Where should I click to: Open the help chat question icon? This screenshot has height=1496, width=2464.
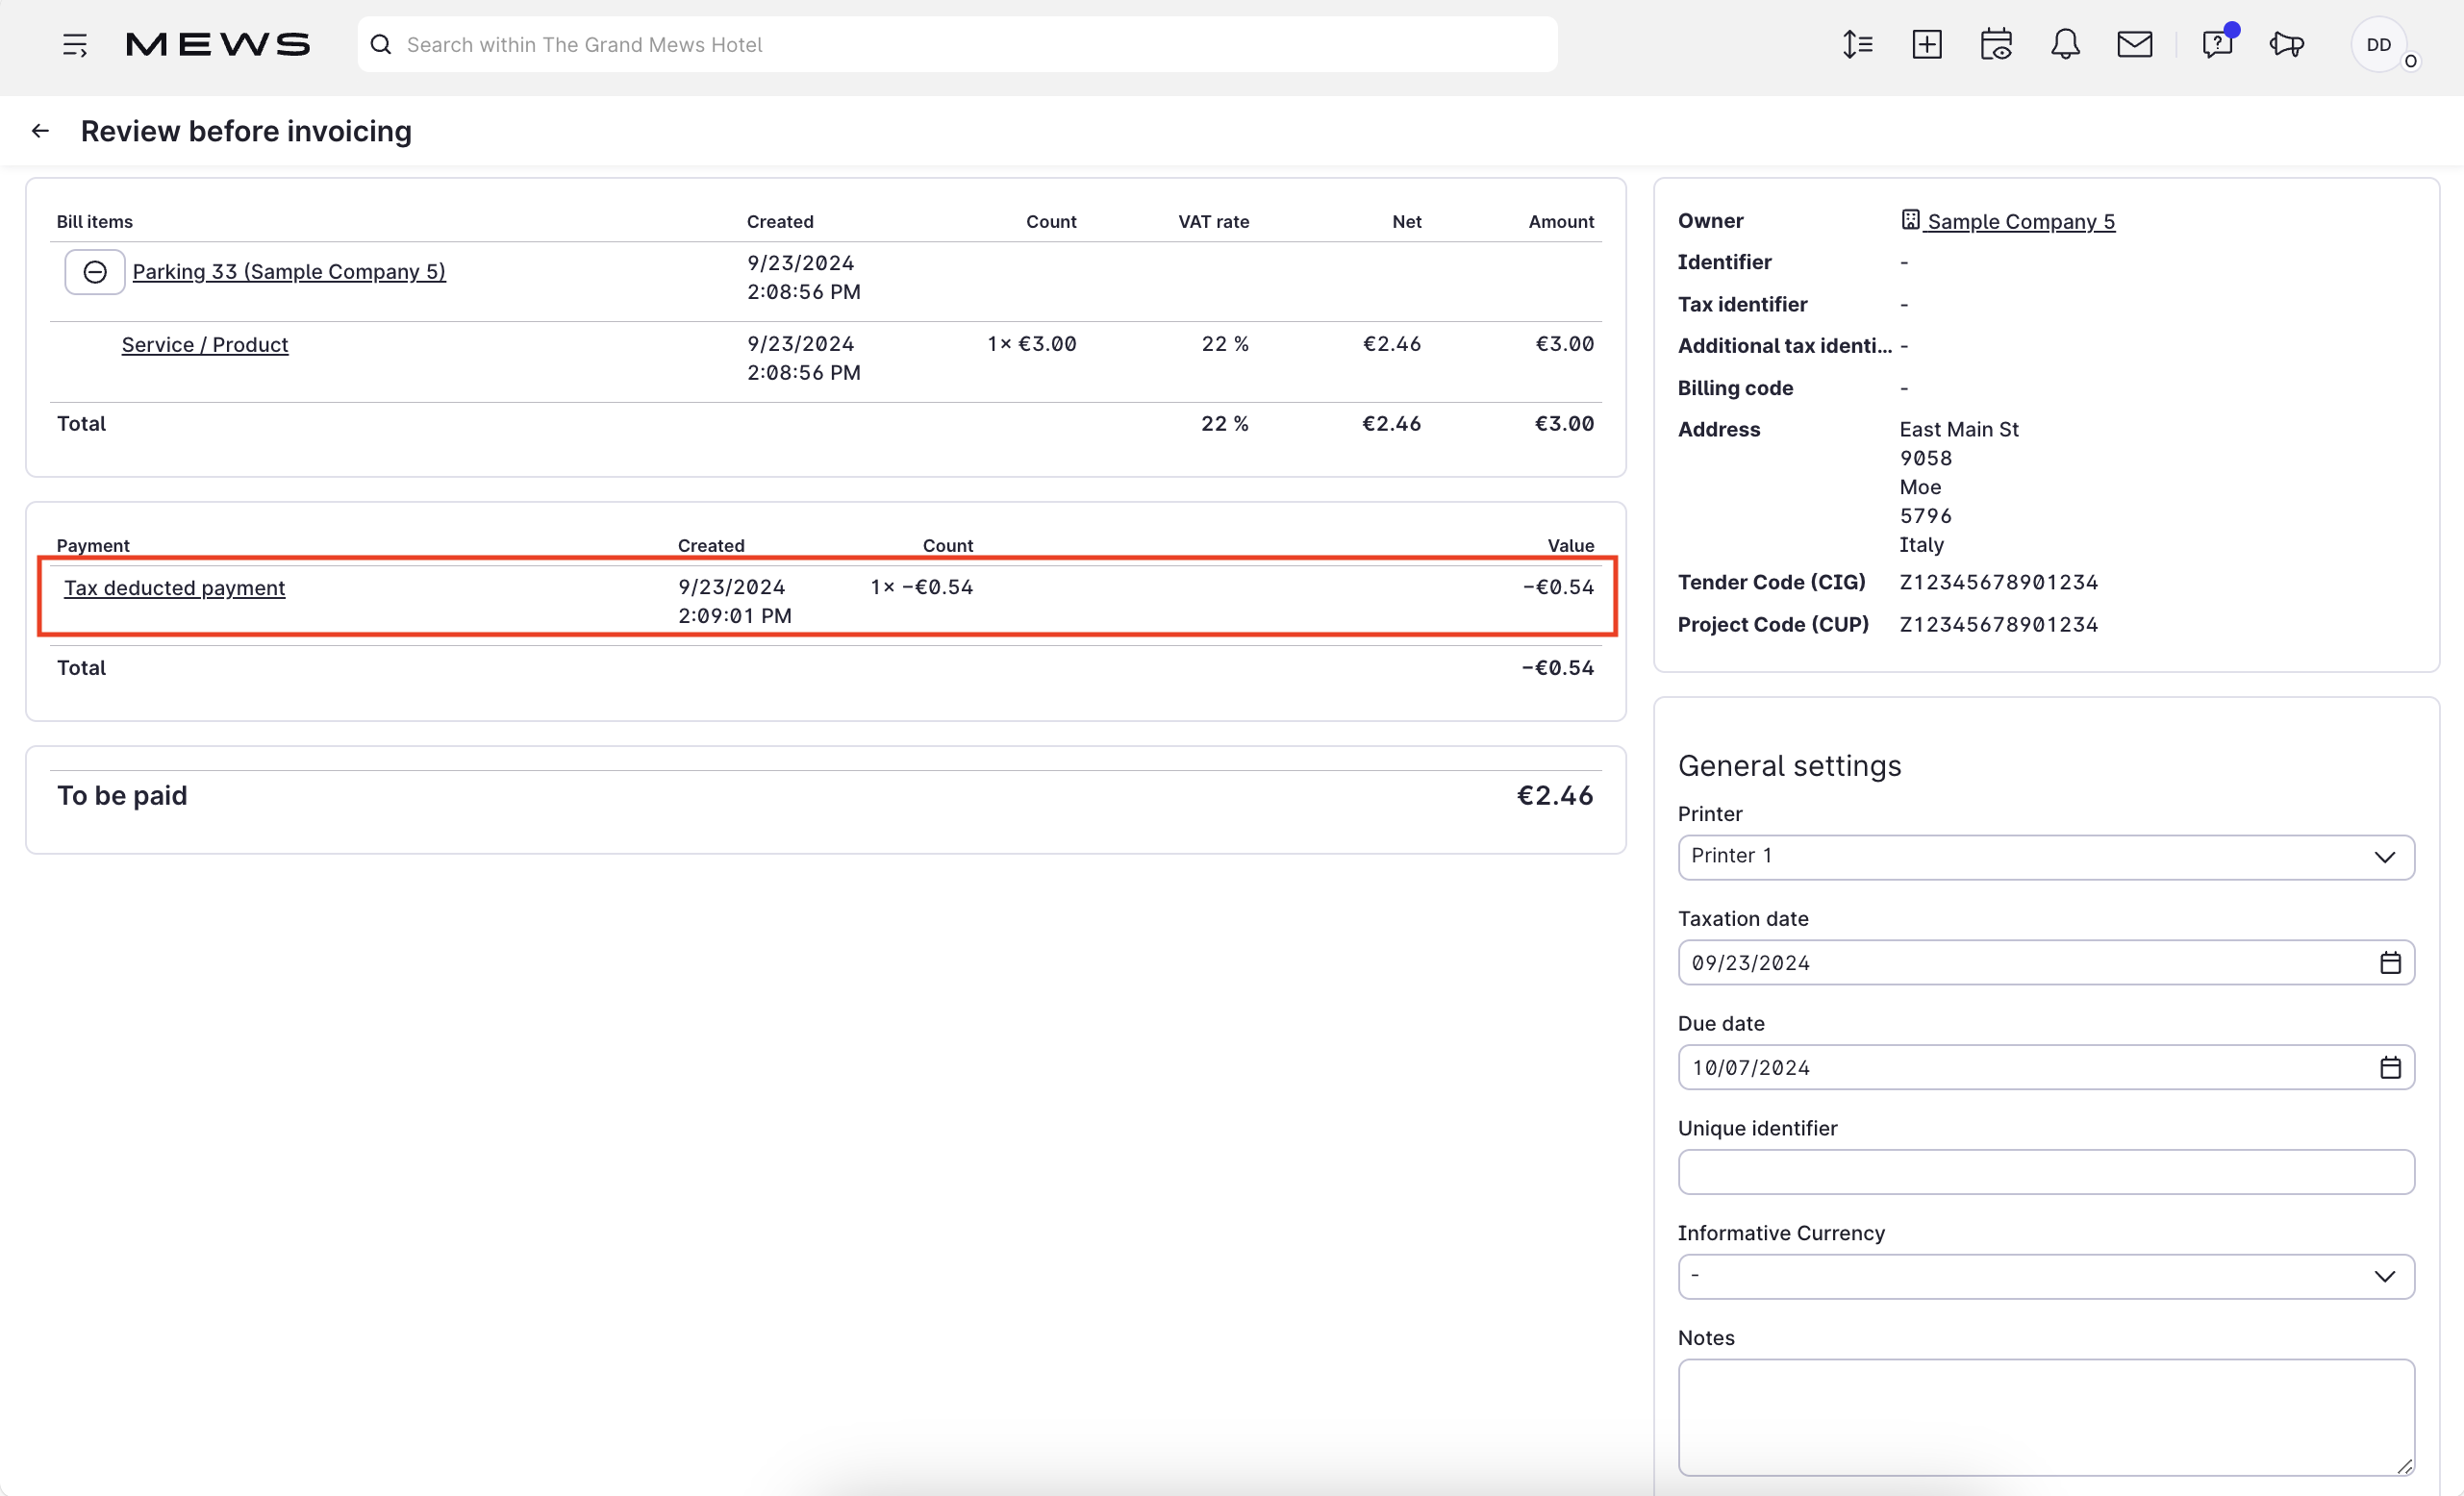[x=2217, y=45]
